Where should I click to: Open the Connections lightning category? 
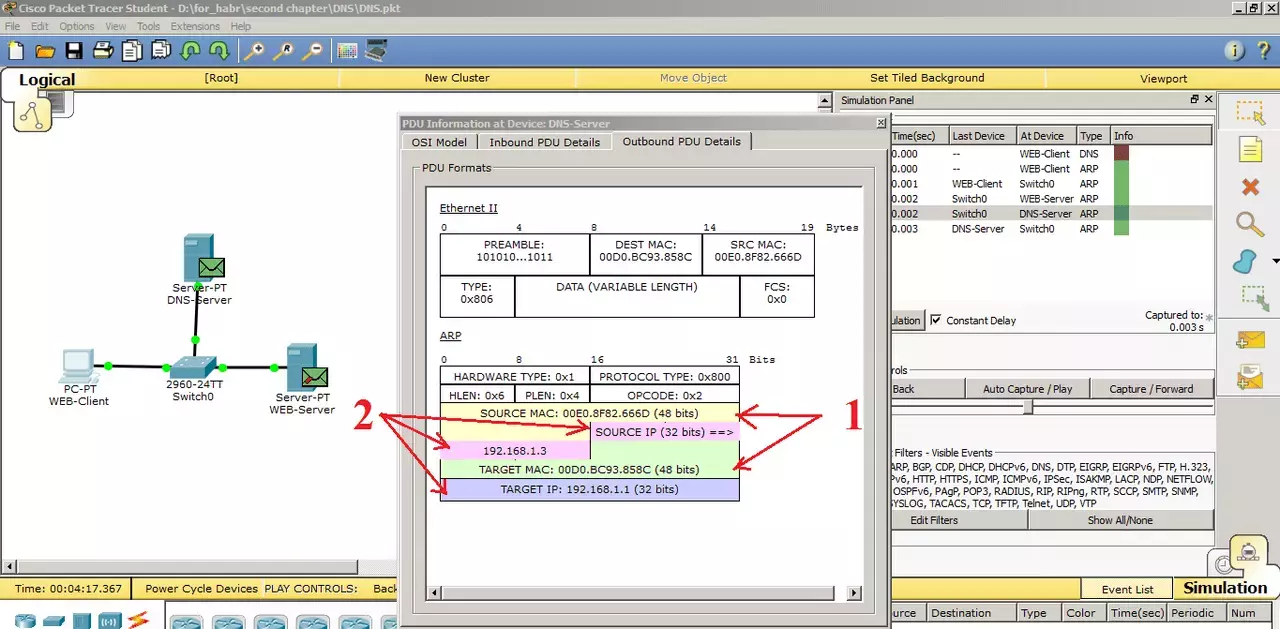pos(137,621)
